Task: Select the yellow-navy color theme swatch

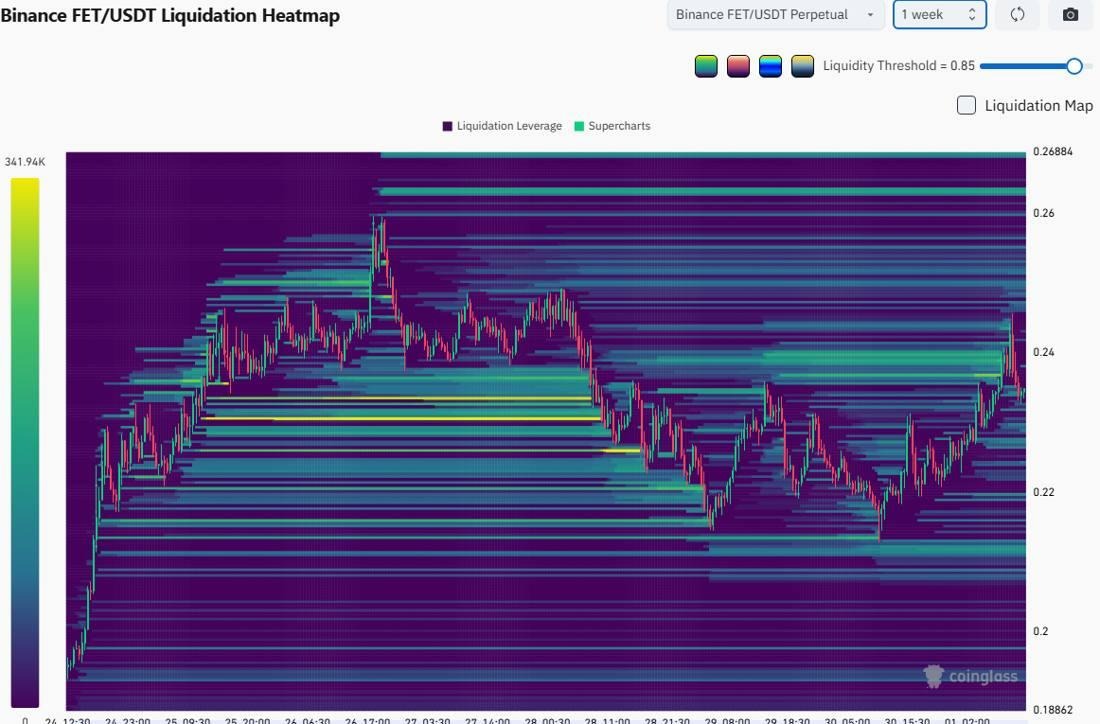Action: 803,66
